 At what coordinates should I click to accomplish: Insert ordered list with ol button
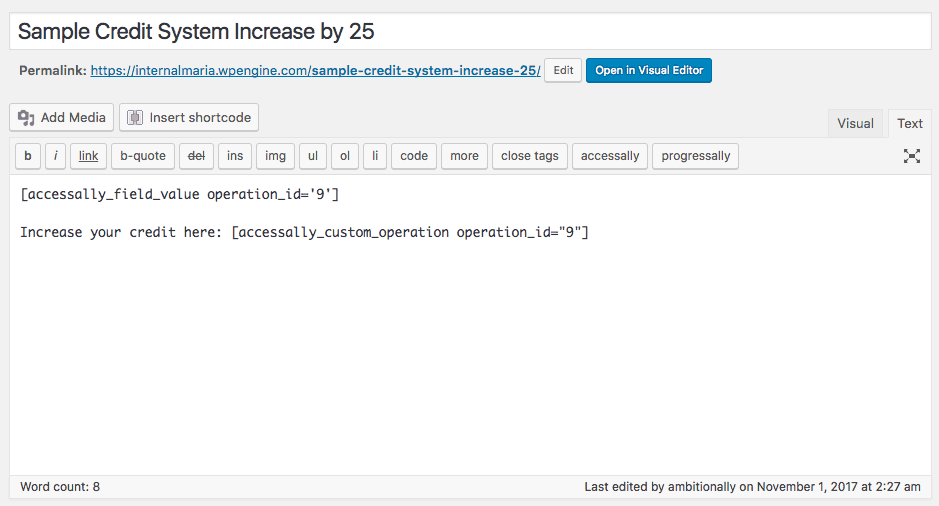[344, 156]
